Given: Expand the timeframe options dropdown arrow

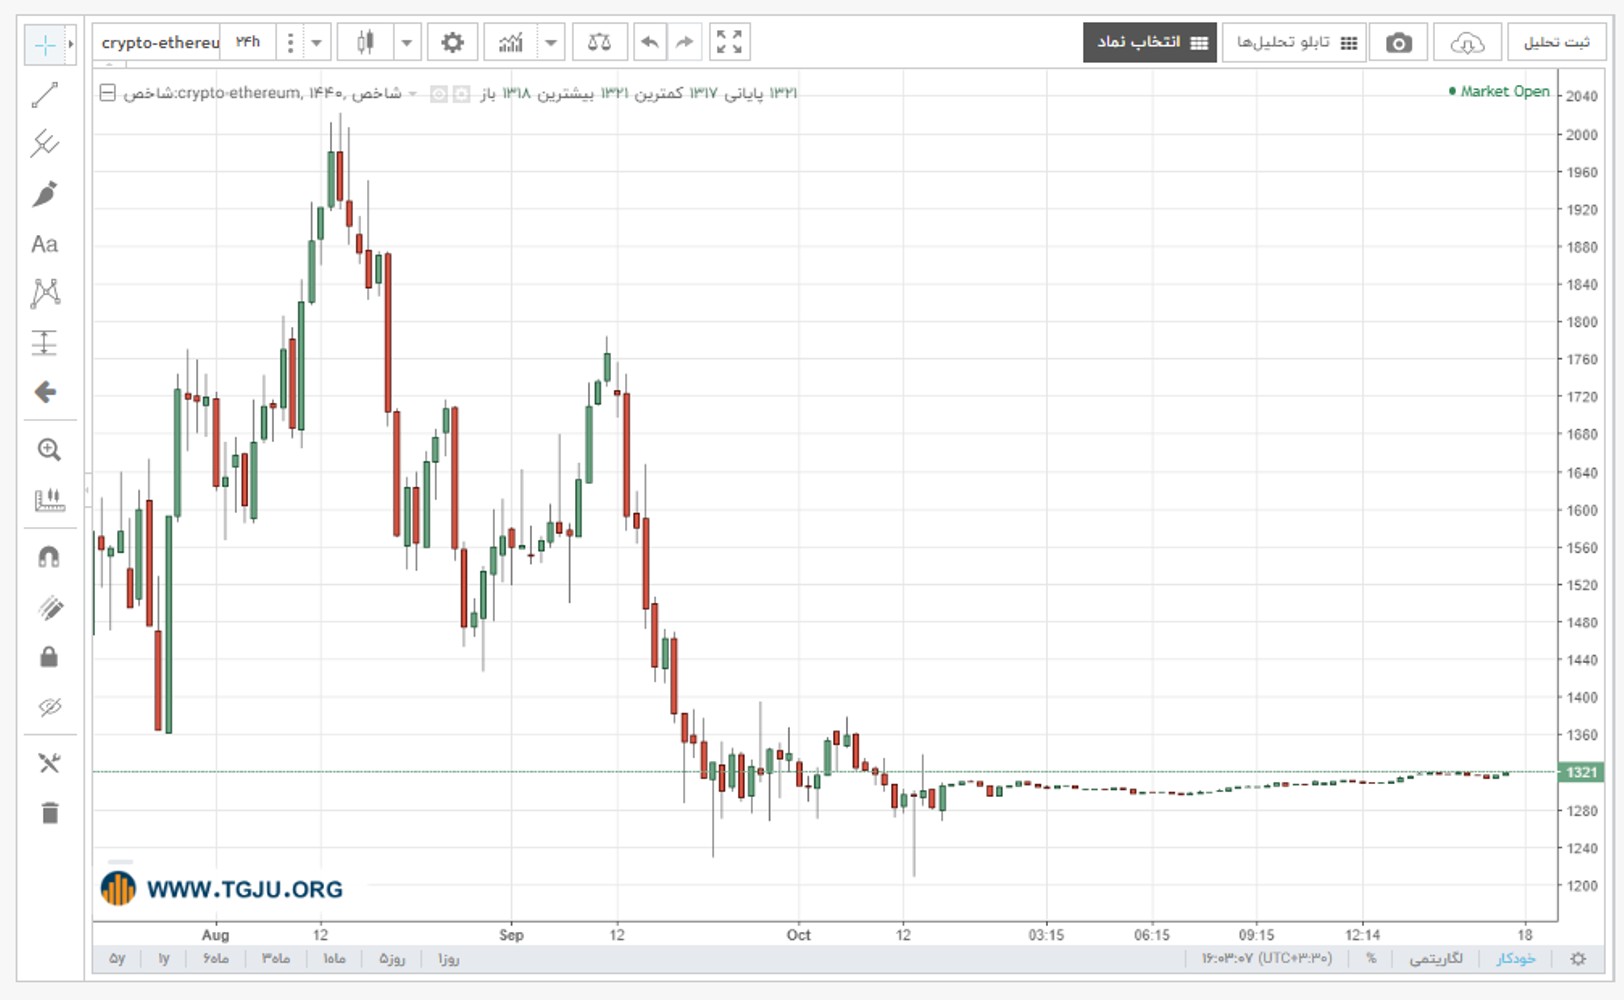Looking at the screenshot, I should [316, 43].
